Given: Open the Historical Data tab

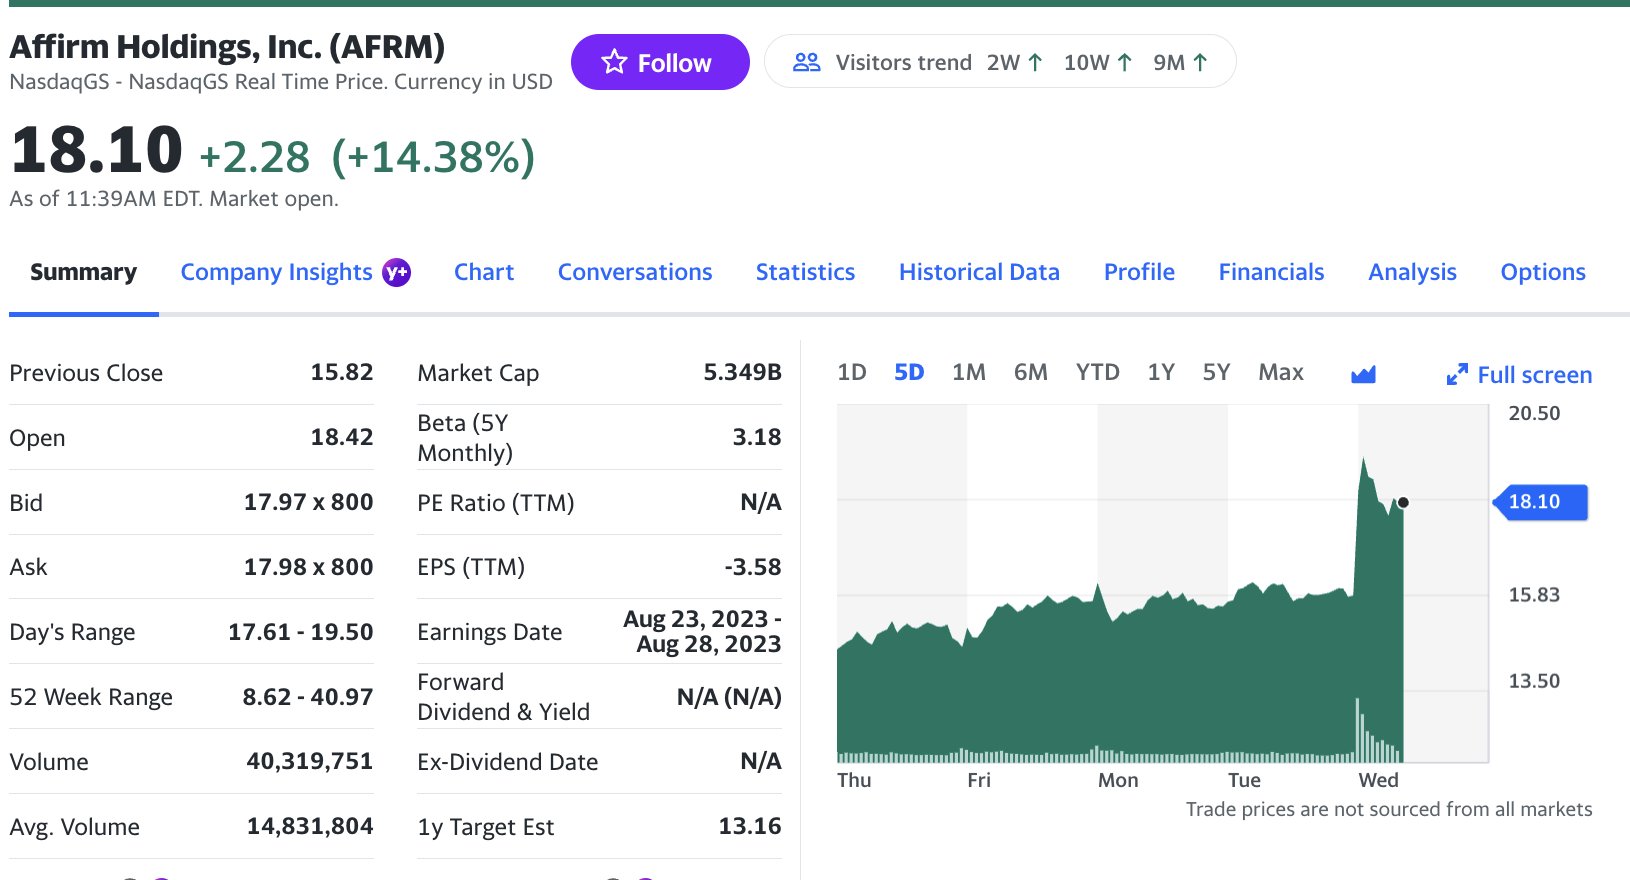Looking at the screenshot, I should [979, 272].
